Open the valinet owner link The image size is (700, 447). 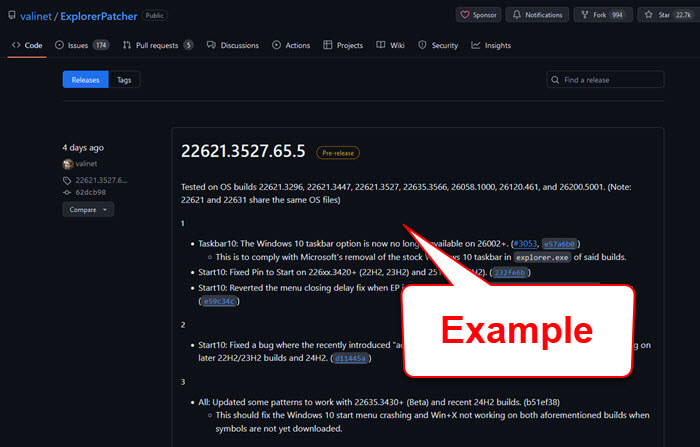coord(36,16)
